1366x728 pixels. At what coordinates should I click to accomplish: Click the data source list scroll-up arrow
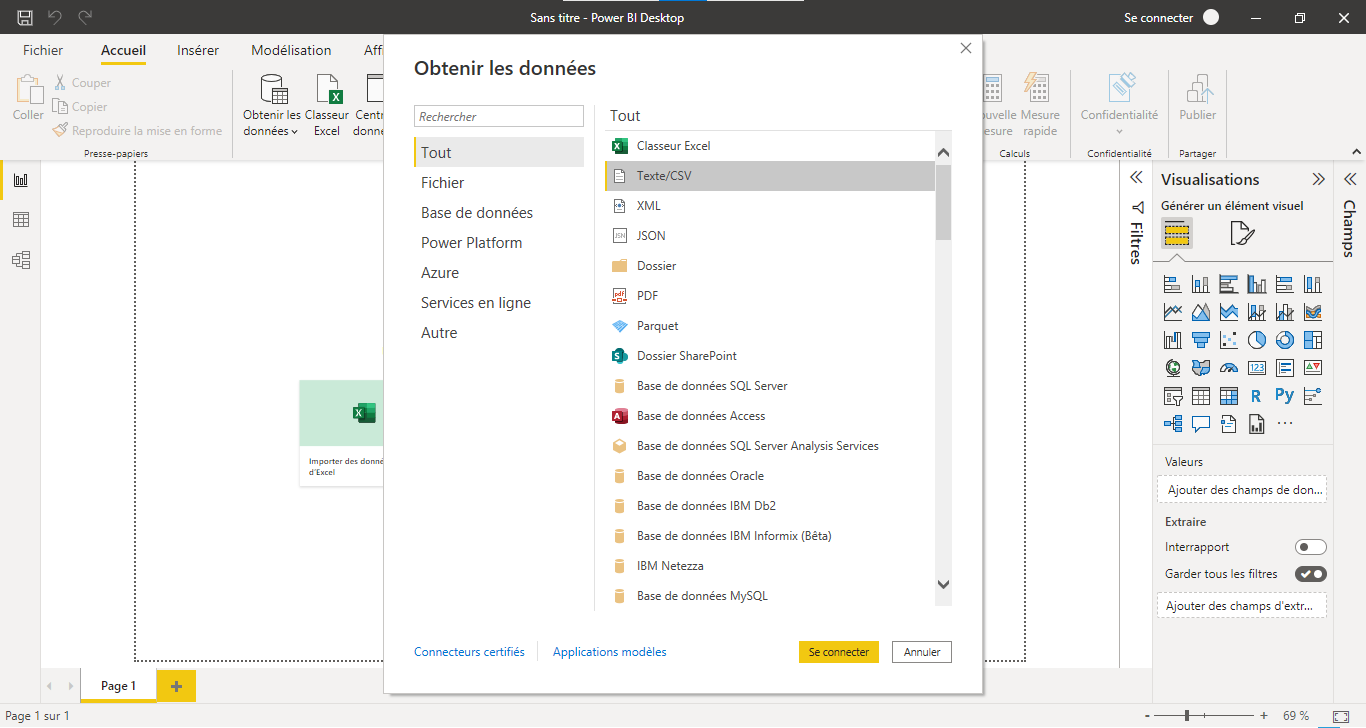pyautogui.click(x=943, y=153)
